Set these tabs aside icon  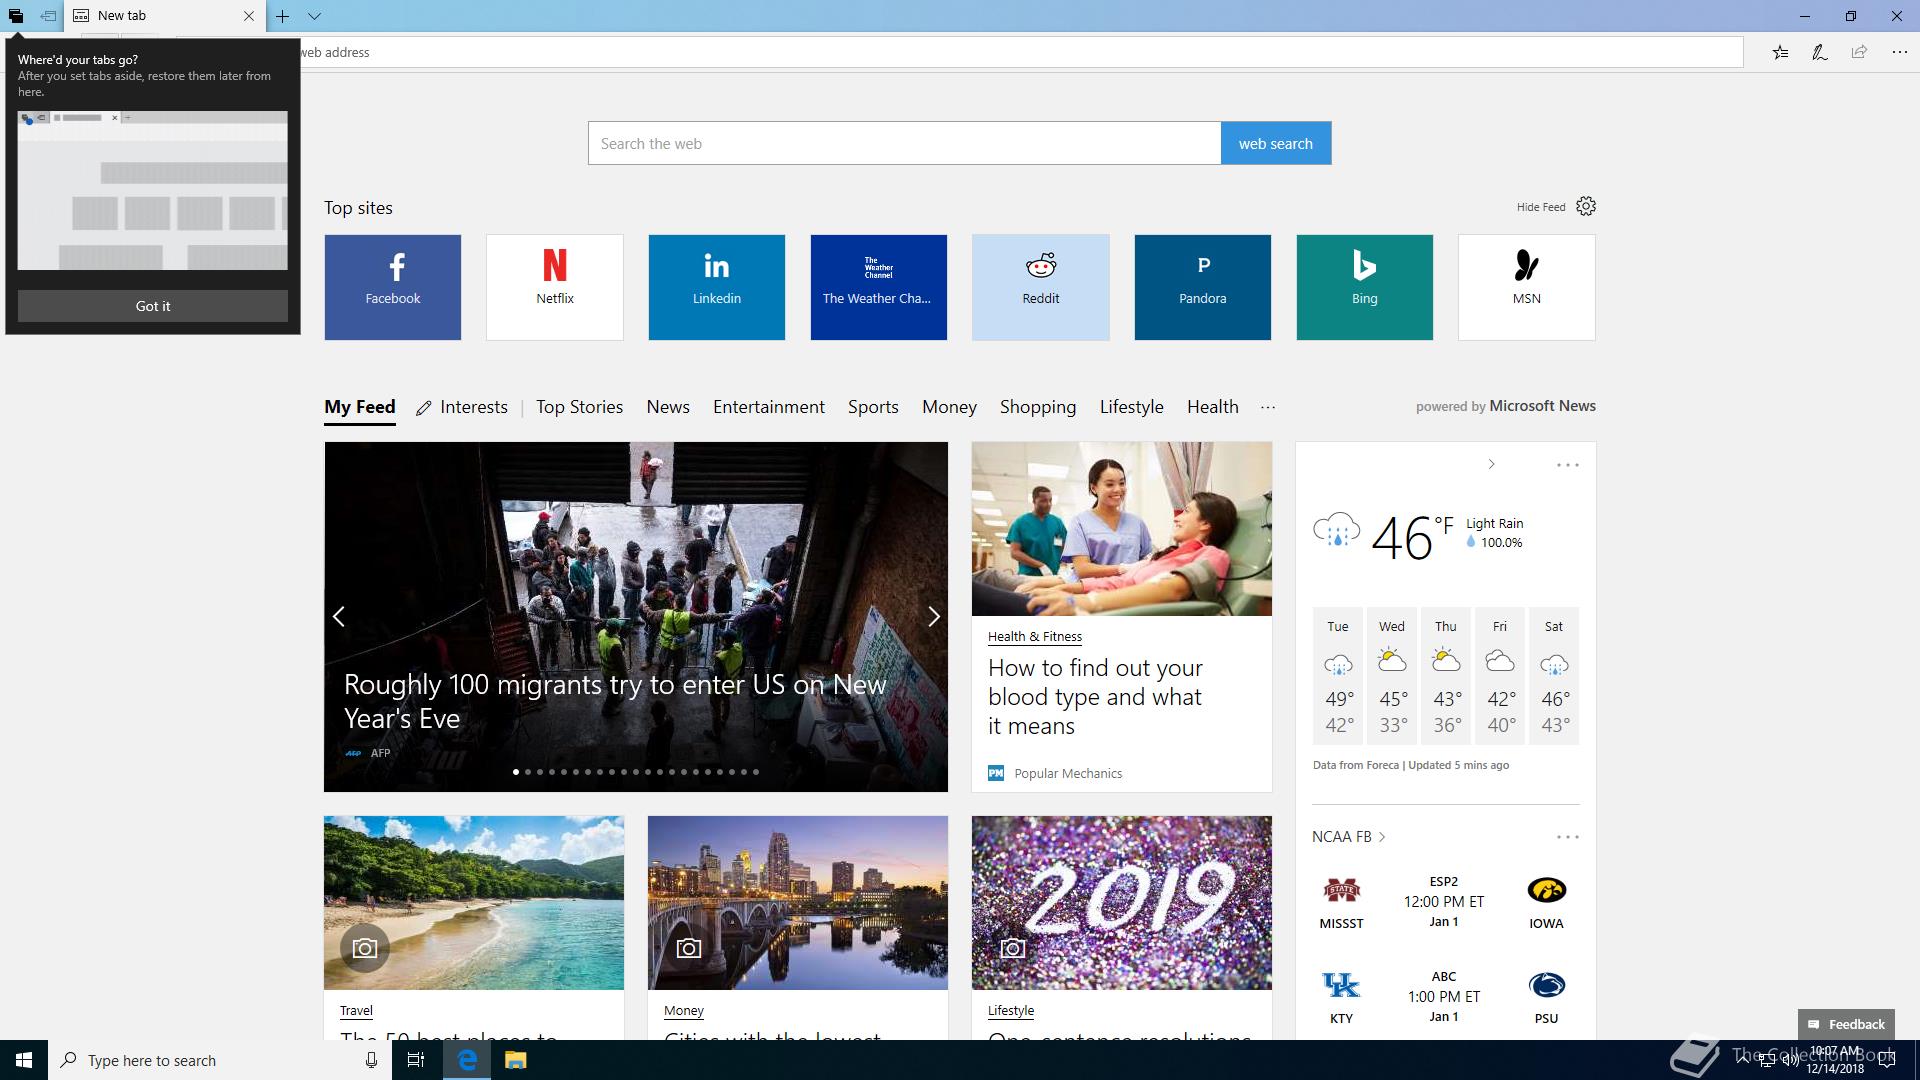coord(48,16)
